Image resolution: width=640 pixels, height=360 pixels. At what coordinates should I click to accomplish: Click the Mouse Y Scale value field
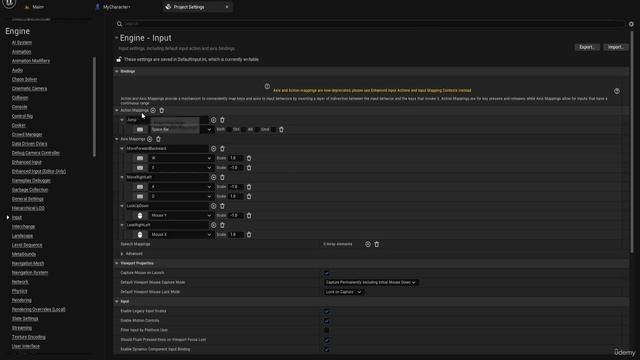pyautogui.click(x=236, y=216)
